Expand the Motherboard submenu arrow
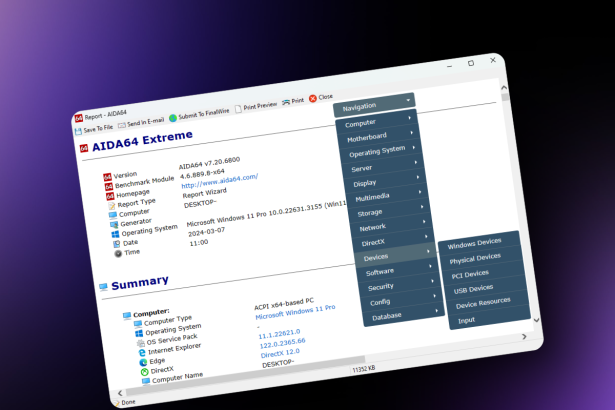 click(411, 133)
